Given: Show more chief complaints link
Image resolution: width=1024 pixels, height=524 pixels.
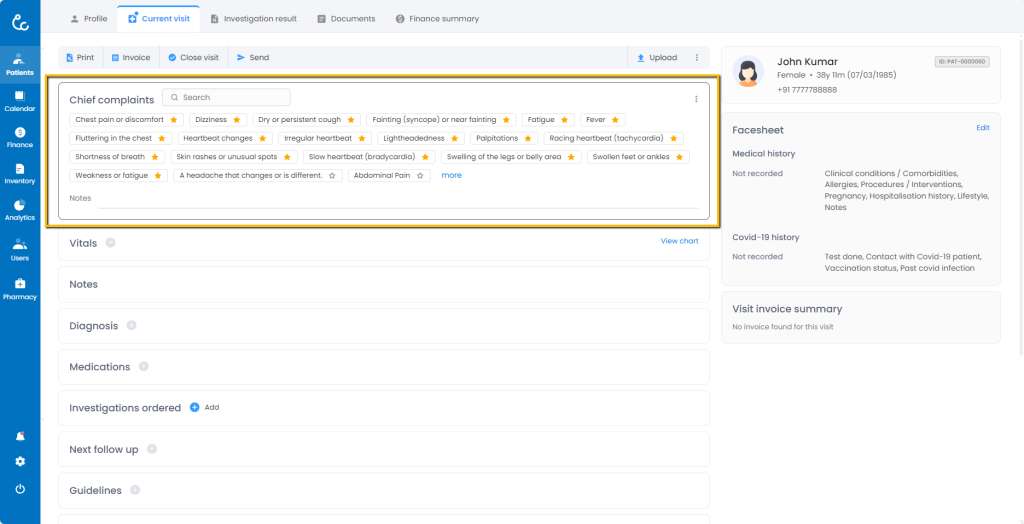Looking at the screenshot, I should [451, 176].
